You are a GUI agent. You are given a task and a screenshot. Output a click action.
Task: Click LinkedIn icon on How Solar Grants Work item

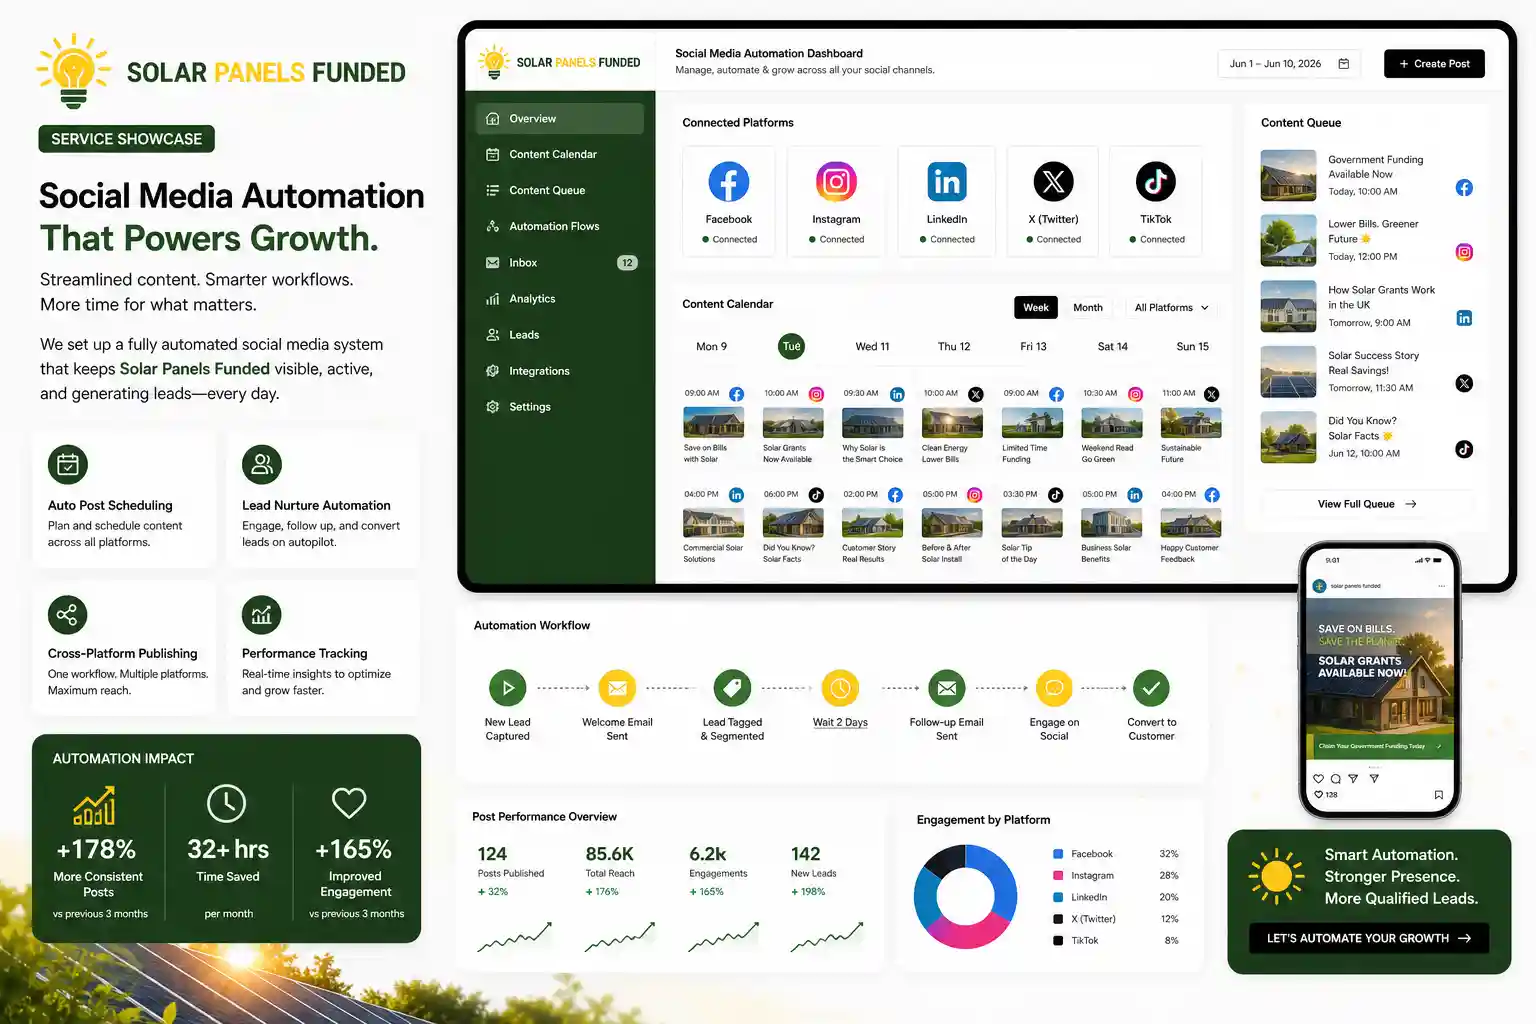[x=1464, y=318]
